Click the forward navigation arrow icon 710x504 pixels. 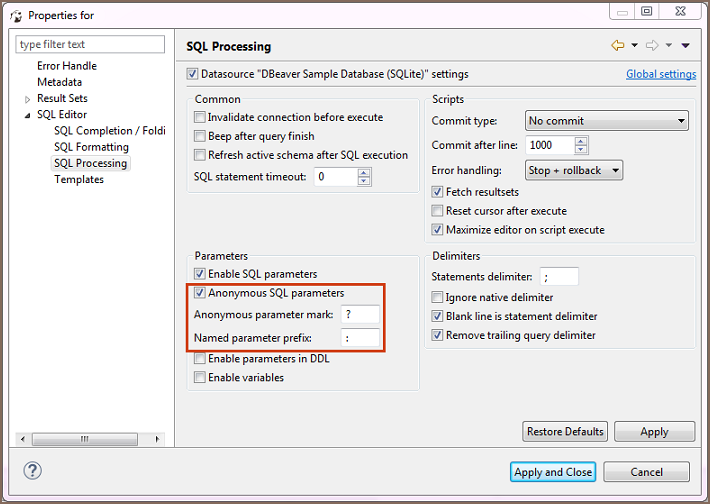click(x=651, y=46)
